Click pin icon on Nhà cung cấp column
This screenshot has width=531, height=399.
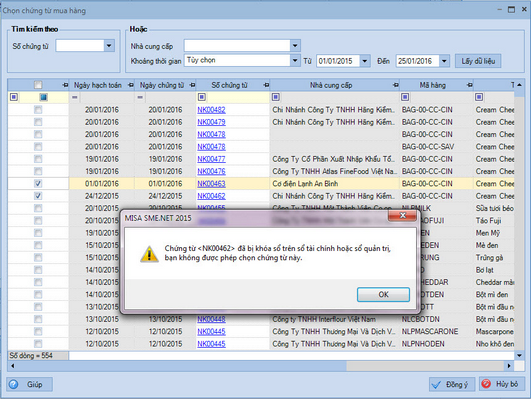(396, 85)
